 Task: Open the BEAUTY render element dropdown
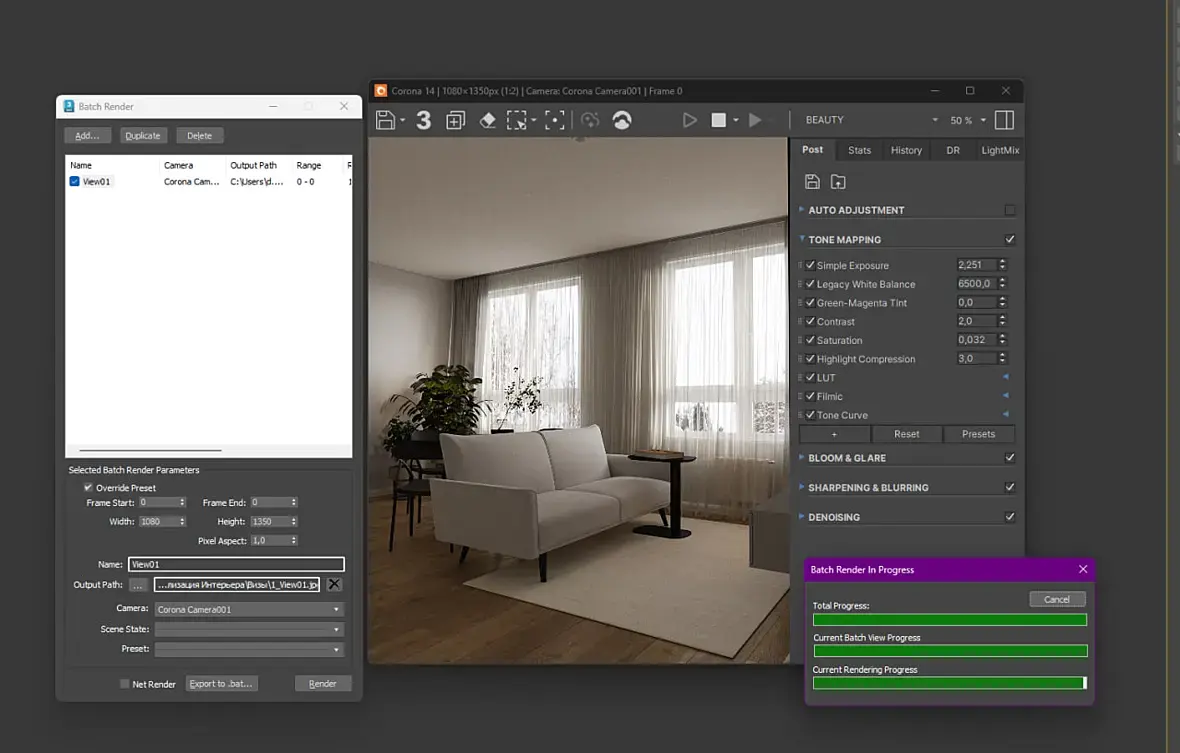pos(871,120)
